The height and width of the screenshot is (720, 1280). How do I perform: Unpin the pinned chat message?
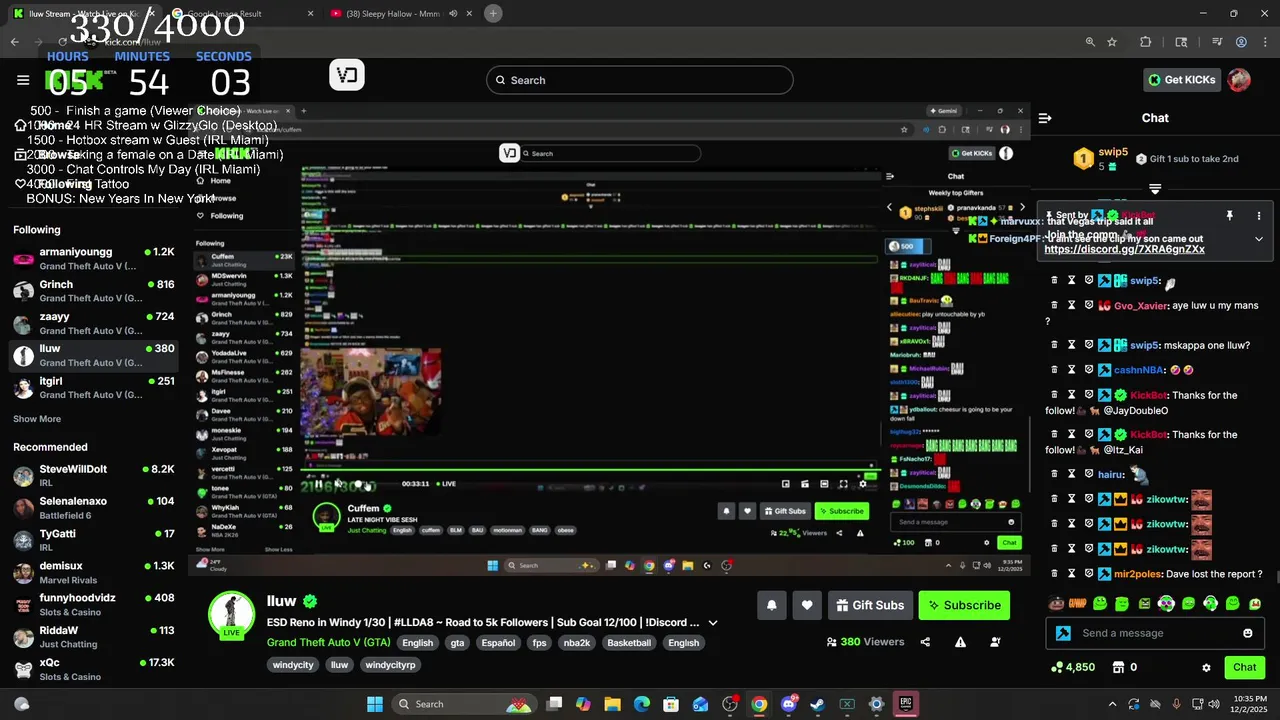tap(1230, 215)
